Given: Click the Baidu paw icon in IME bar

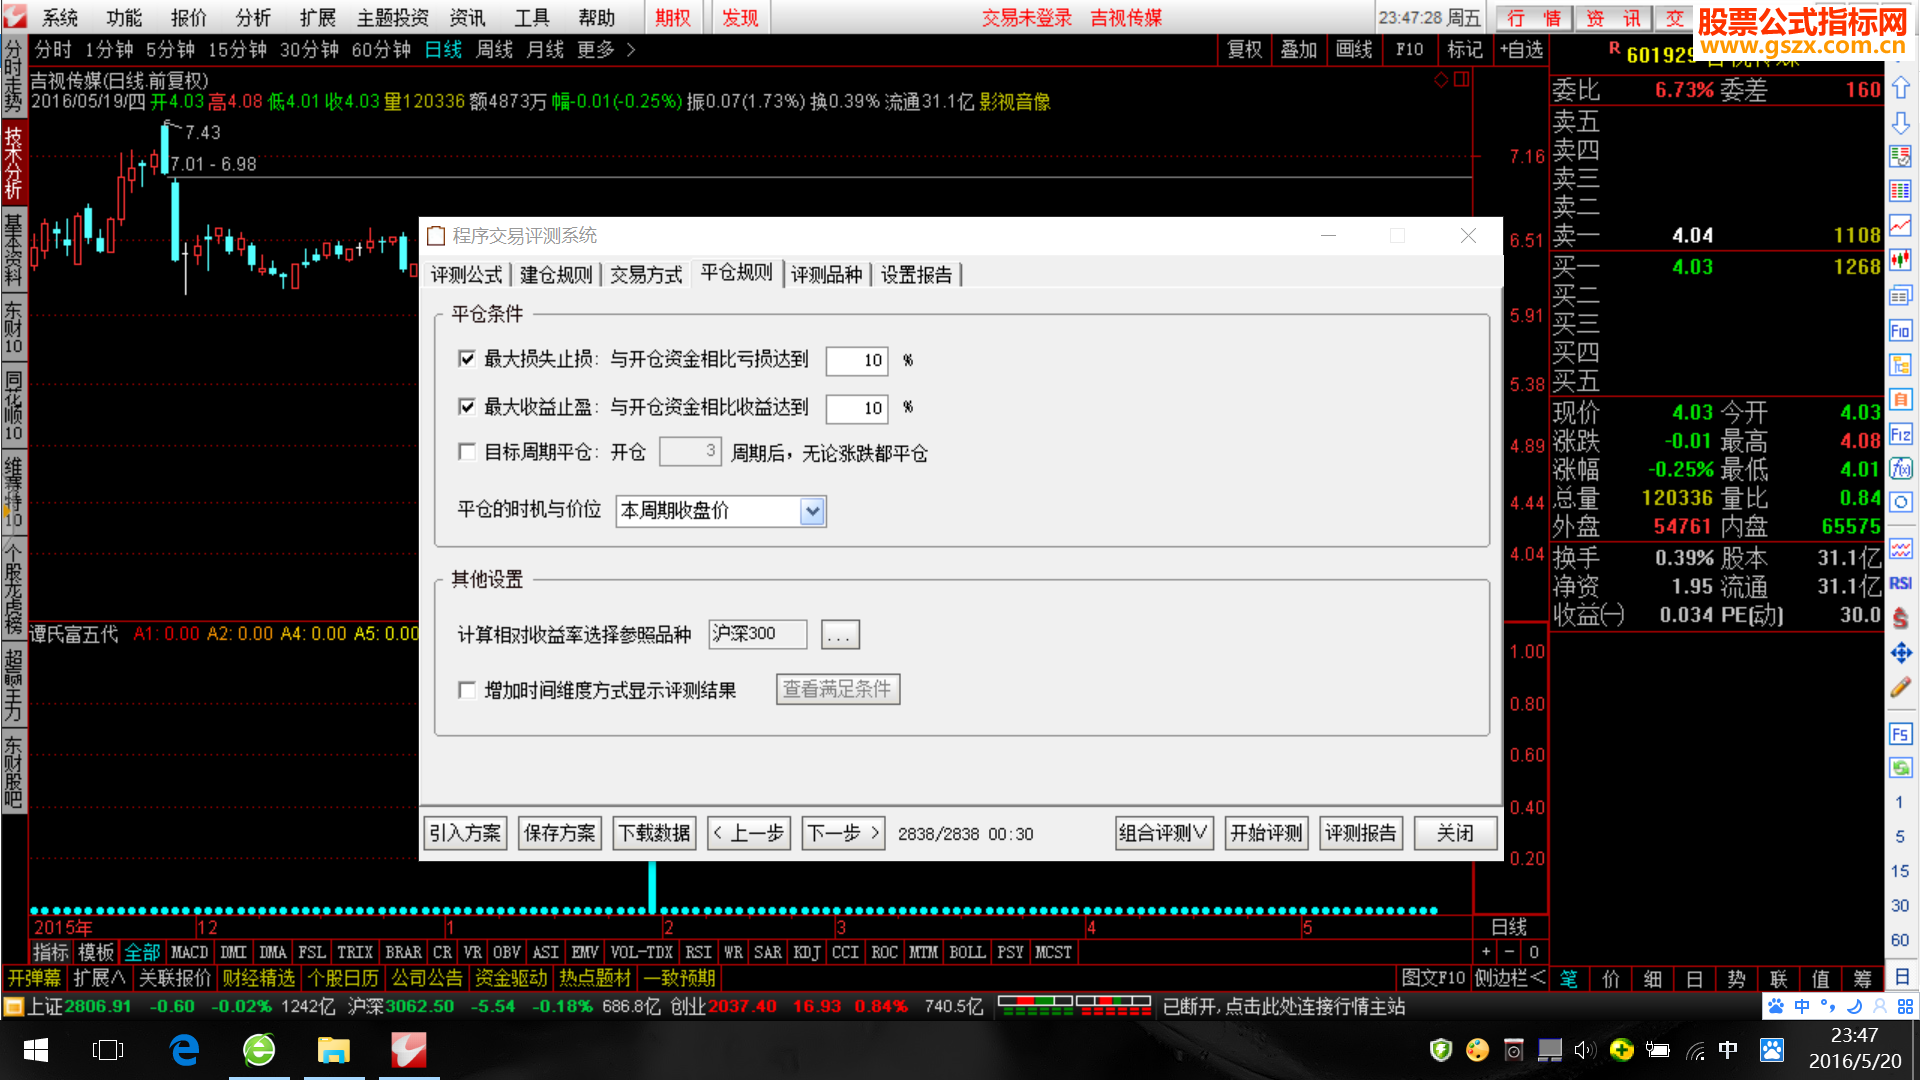Looking at the screenshot, I should [1775, 1006].
